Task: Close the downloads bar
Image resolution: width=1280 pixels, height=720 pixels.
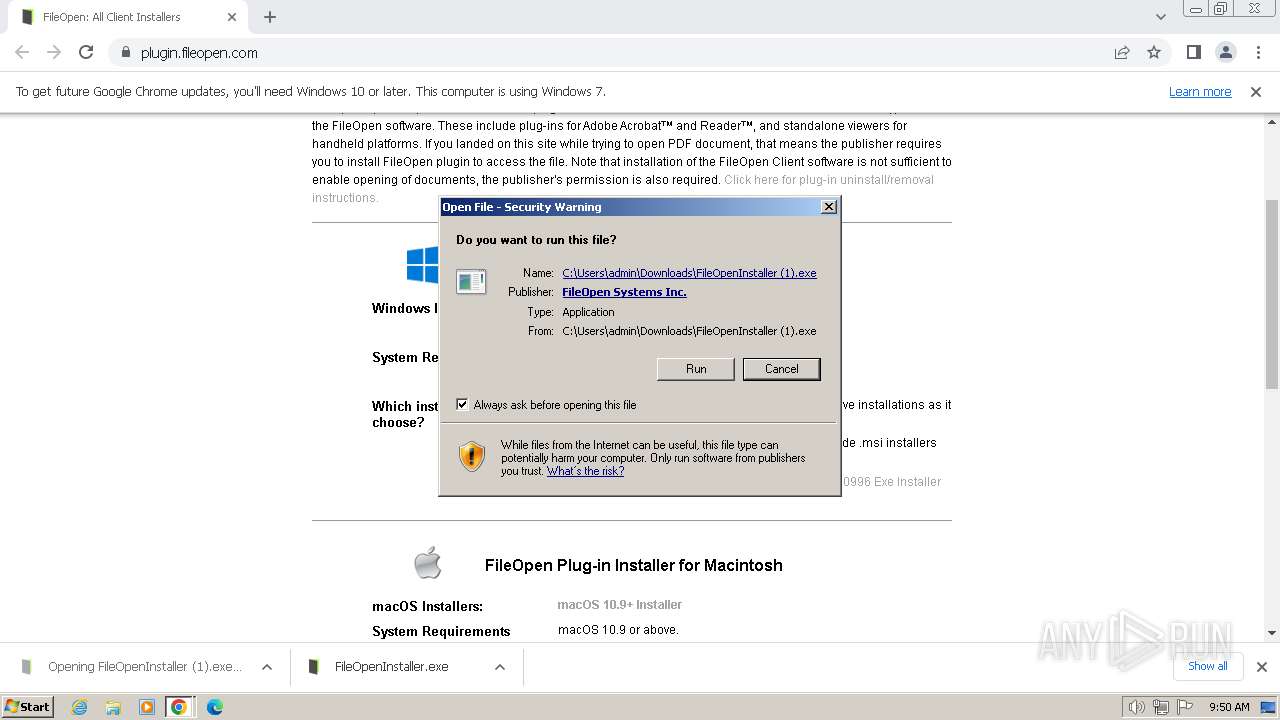Action: coord(1261,667)
